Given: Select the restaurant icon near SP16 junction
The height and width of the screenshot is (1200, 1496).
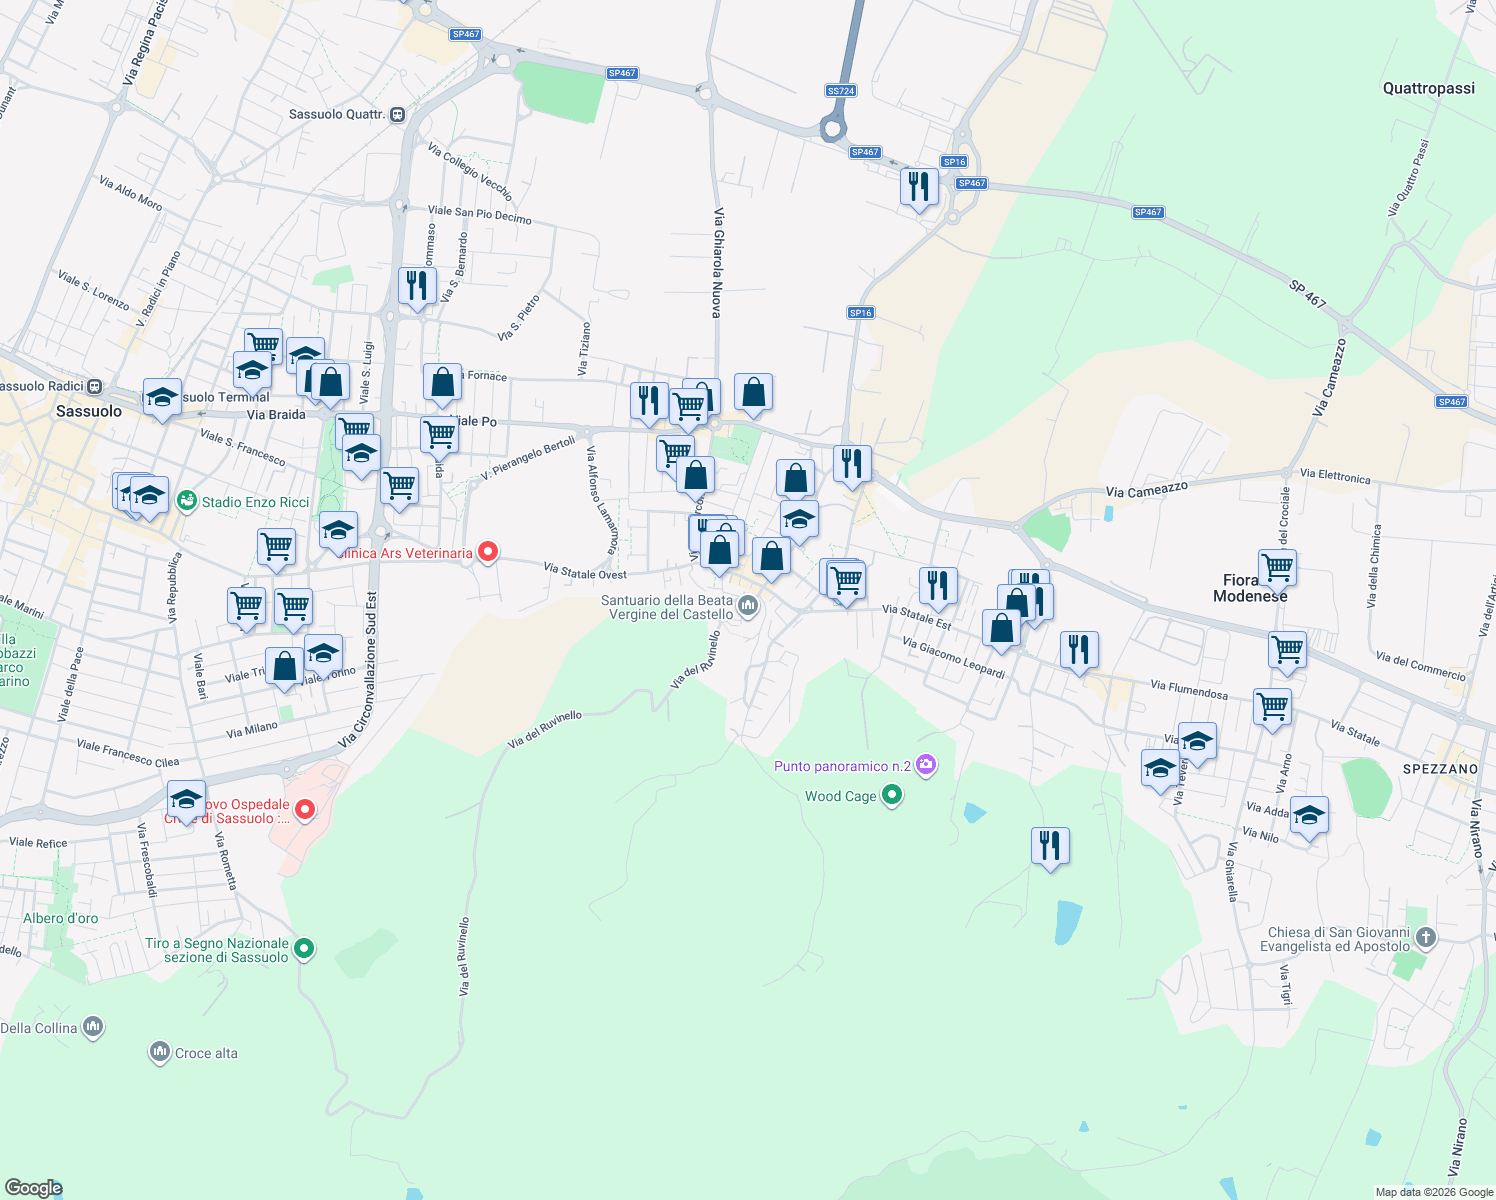Looking at the screenshot, I should 919,186.
